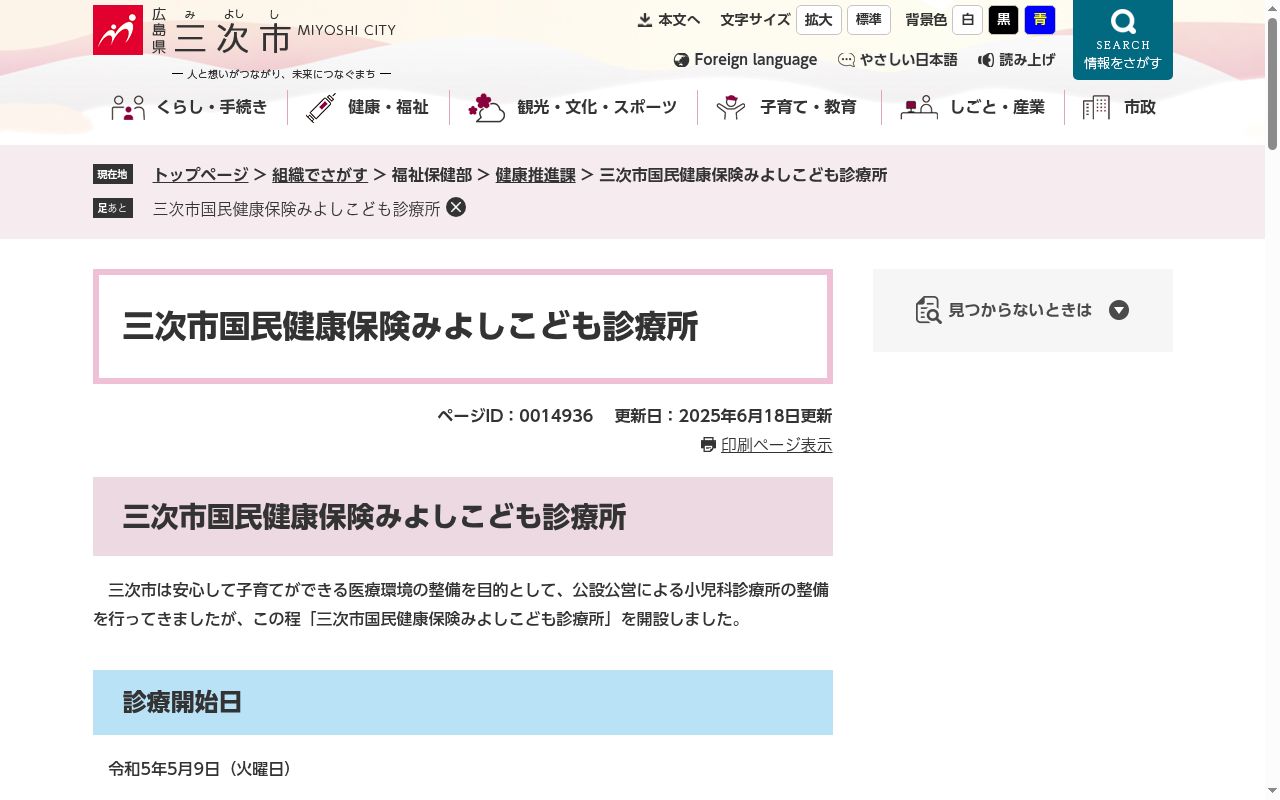The width and height of the screenshot is (1280, 800).
Task: Open 印刷ページ表示 print view link
Action: (x=776, y=445)
